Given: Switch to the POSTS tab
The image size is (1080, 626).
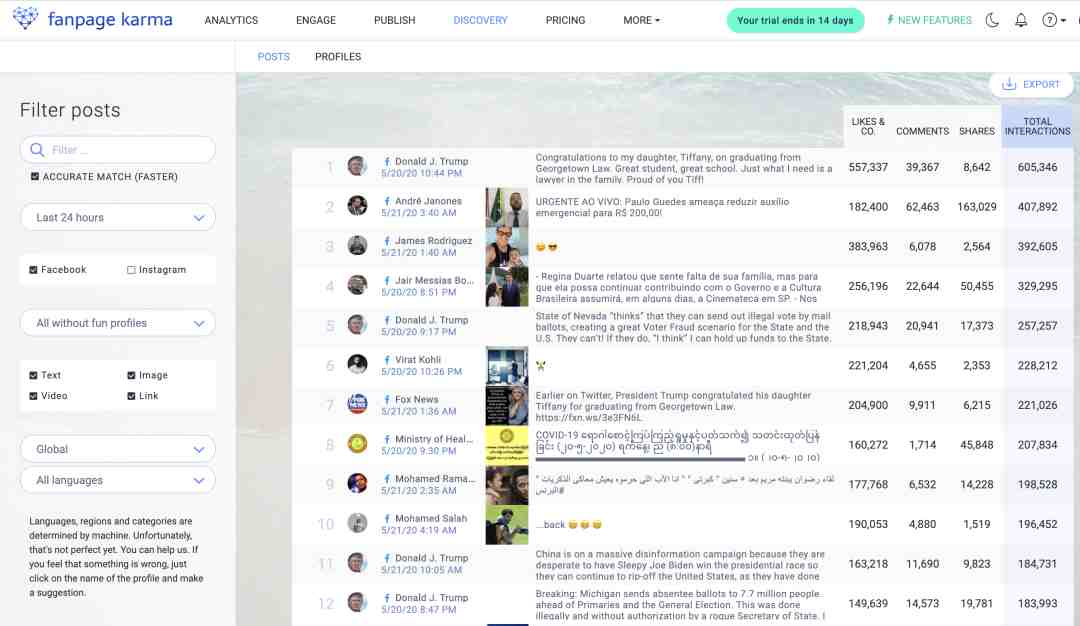Looking at the screenshot, I should [x=273, y=56].
